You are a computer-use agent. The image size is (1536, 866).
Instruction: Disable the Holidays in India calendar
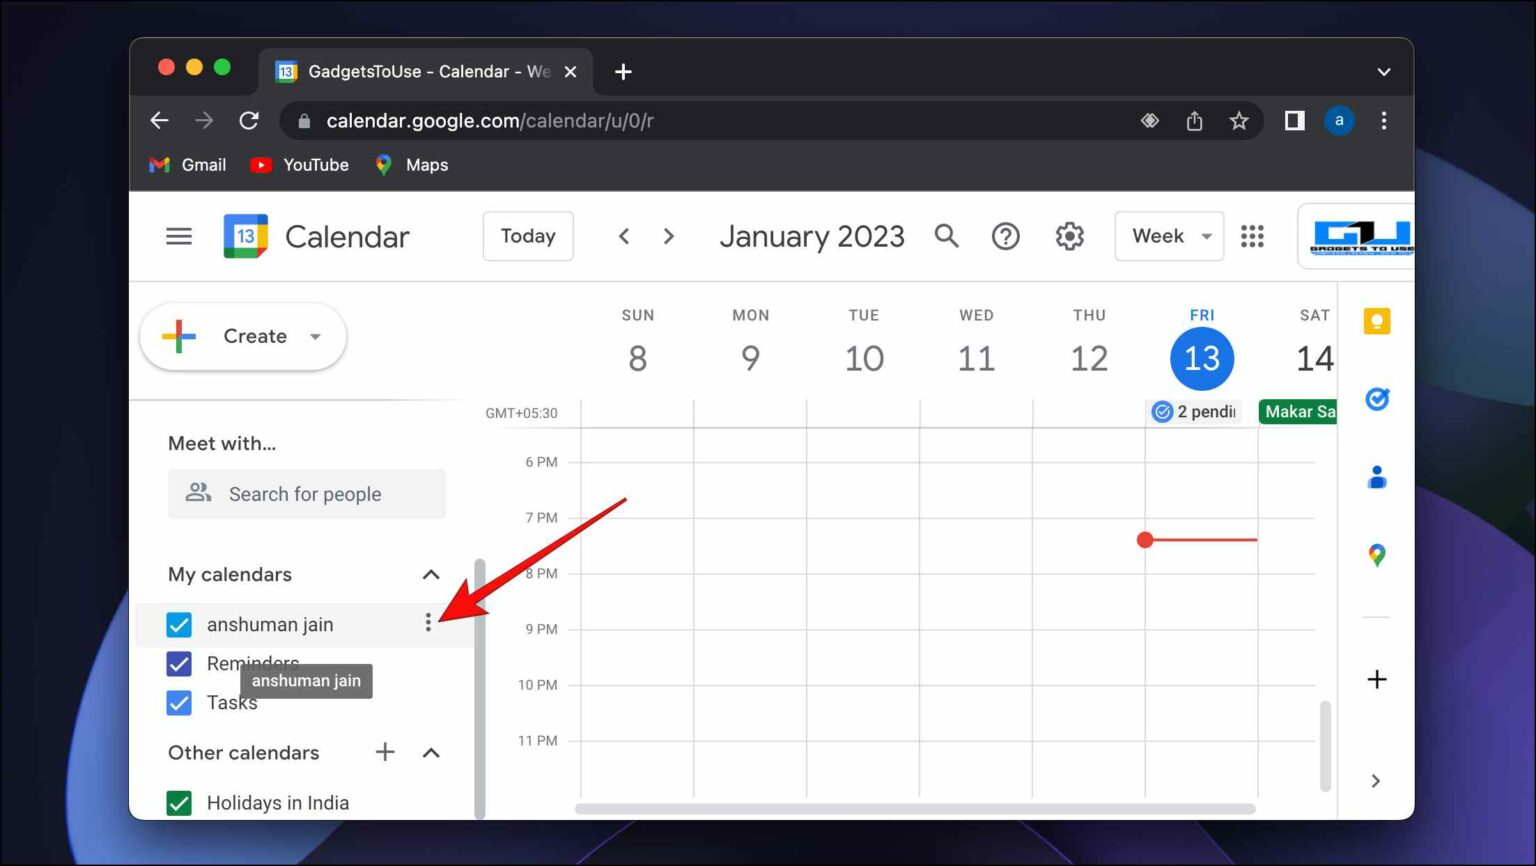[x=179, y=802]
